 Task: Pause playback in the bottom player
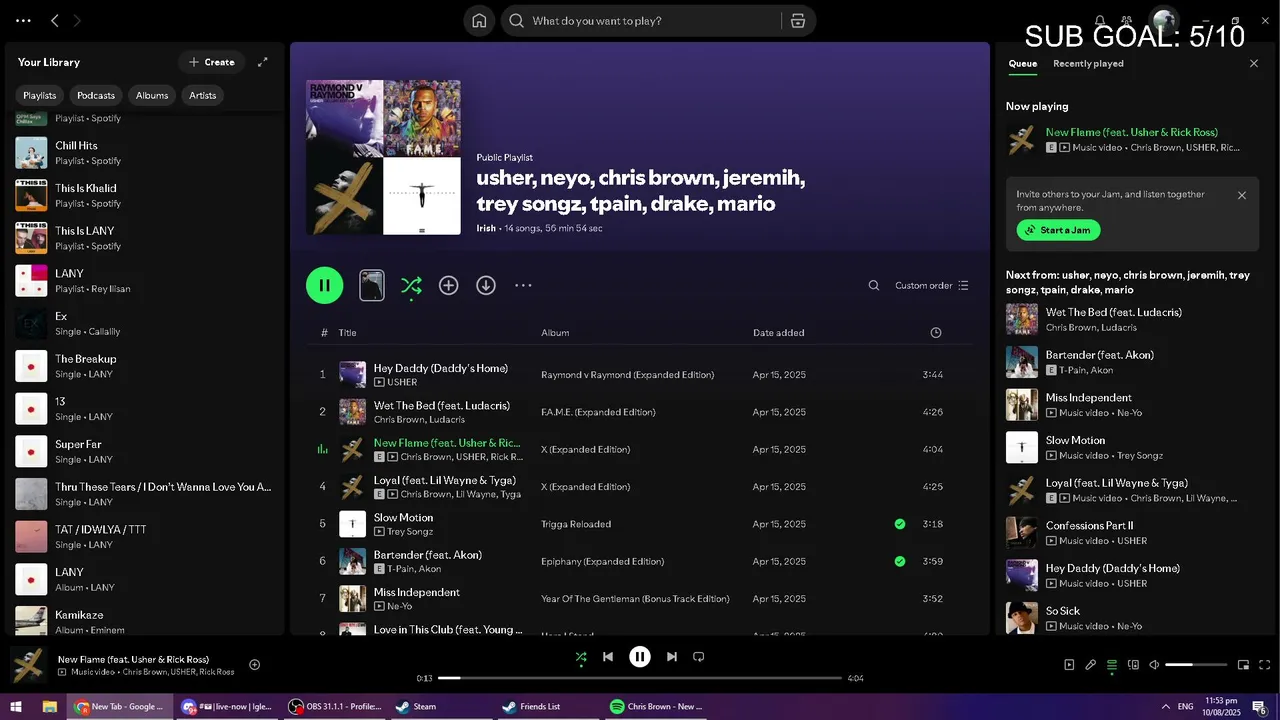coord(640,657)
